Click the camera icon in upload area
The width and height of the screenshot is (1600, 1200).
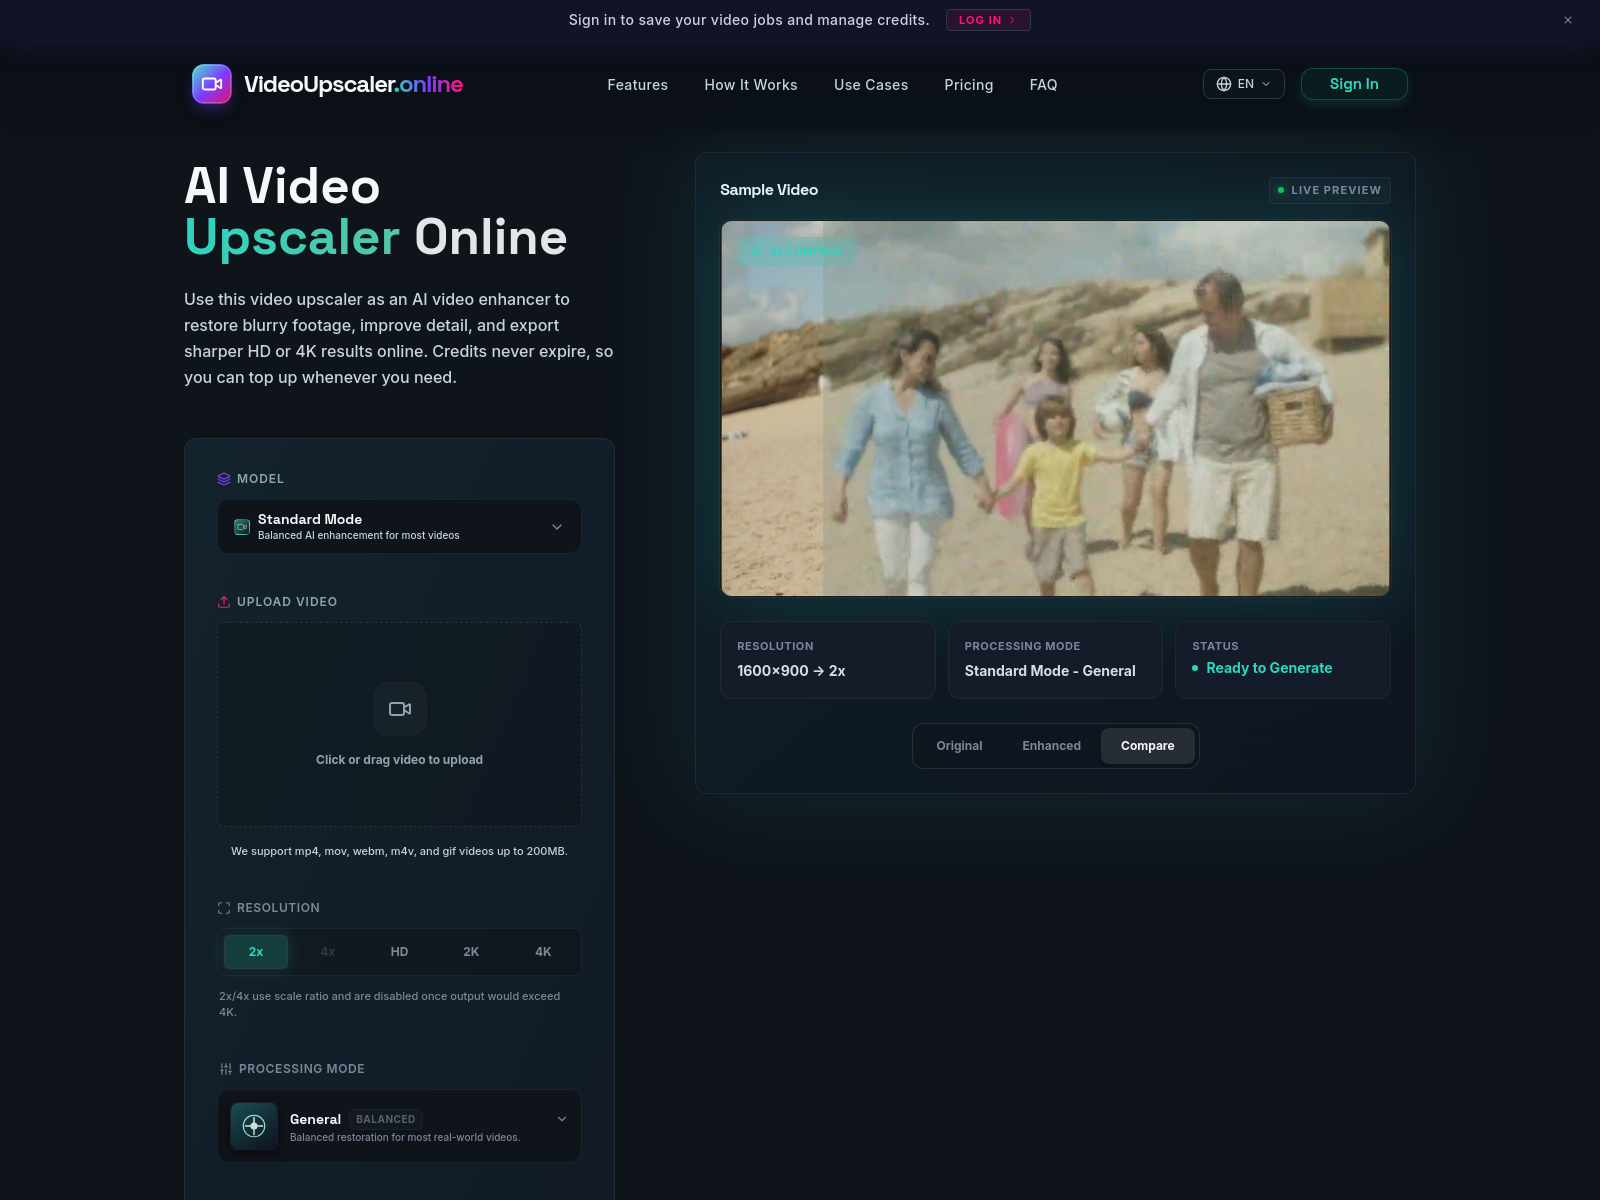pyautogui.click(x=400, y=709)
